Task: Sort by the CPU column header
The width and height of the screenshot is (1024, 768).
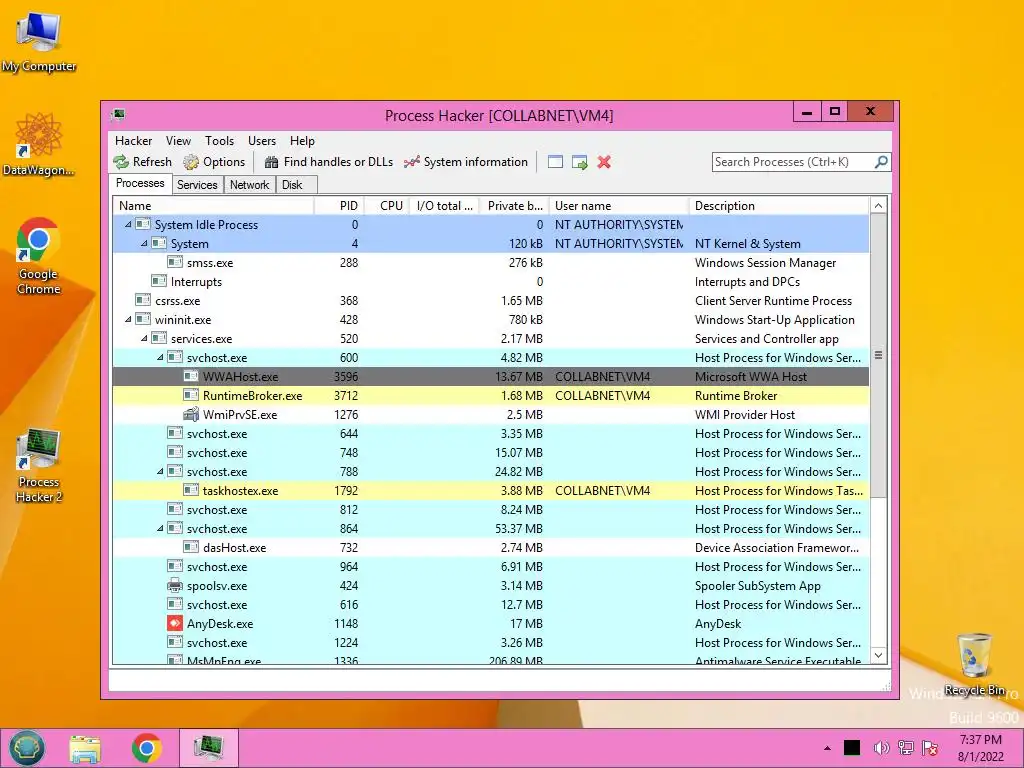Action: 387,206
